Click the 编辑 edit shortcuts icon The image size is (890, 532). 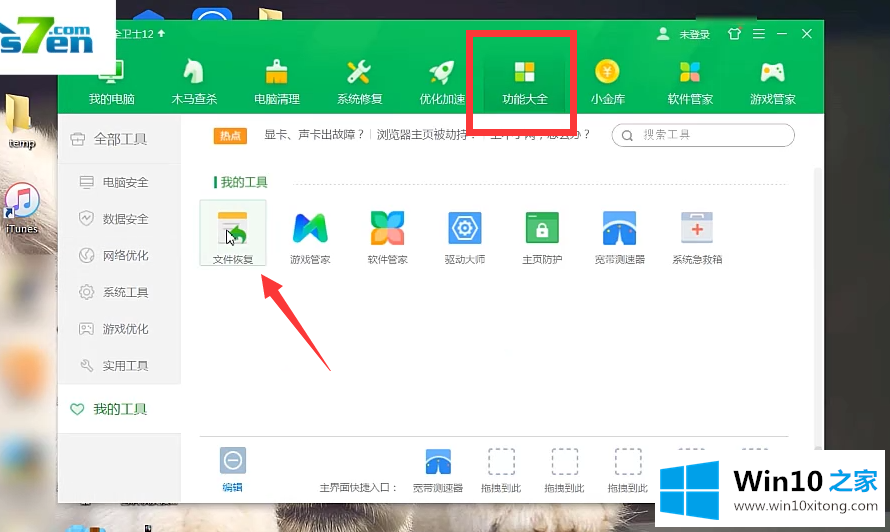[233, 469]
